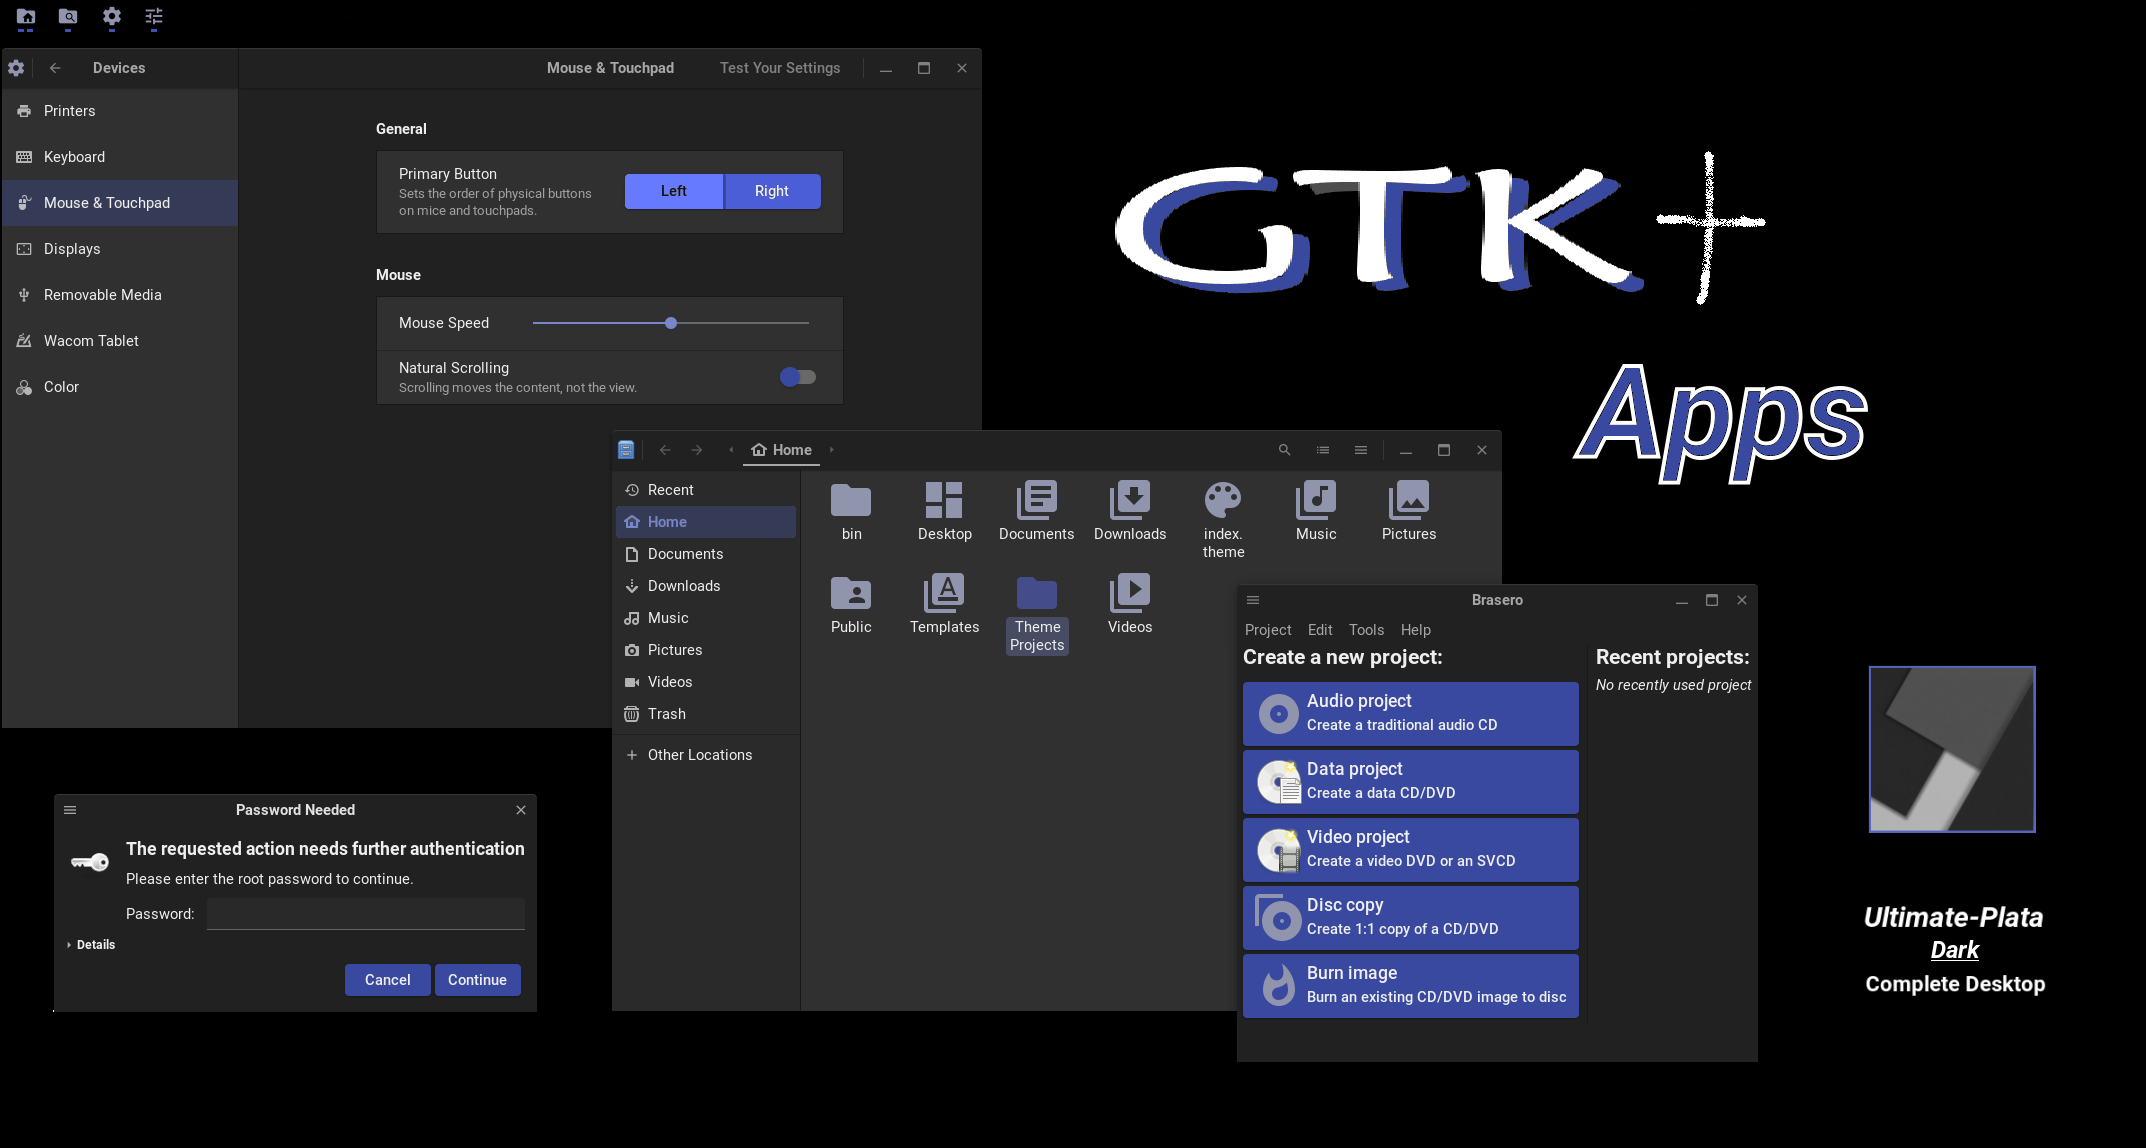The image size is (2146, 1148).
Task: Open the Desktop folder icon
Action: [x=944, y=512]
